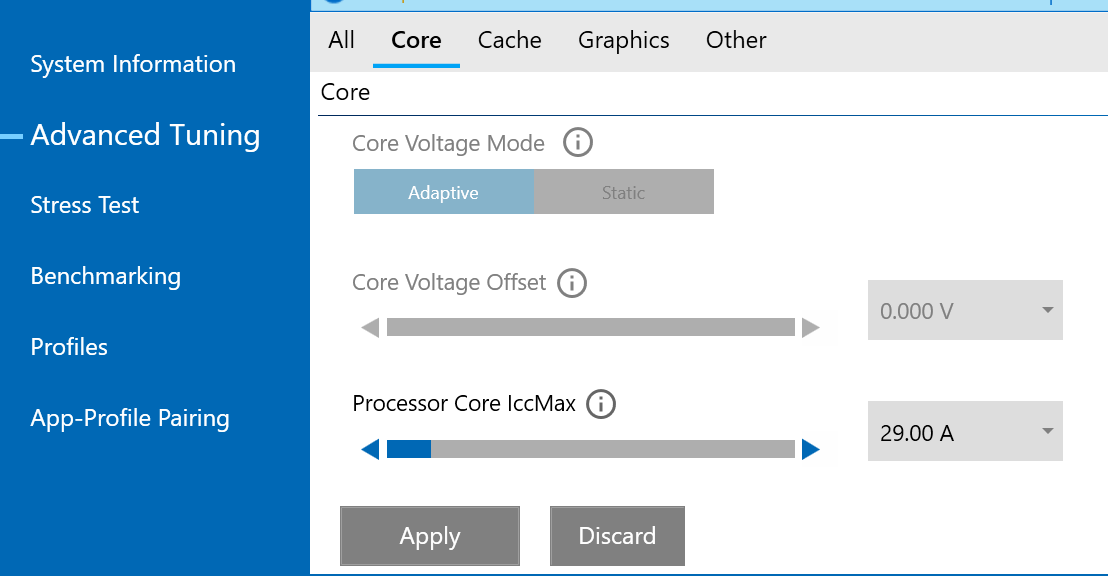Viewport: 1108px width, 576px height.
Task: Select Adaptive core voltage mode
Action: pyautogui.click(x=443, y=191)
